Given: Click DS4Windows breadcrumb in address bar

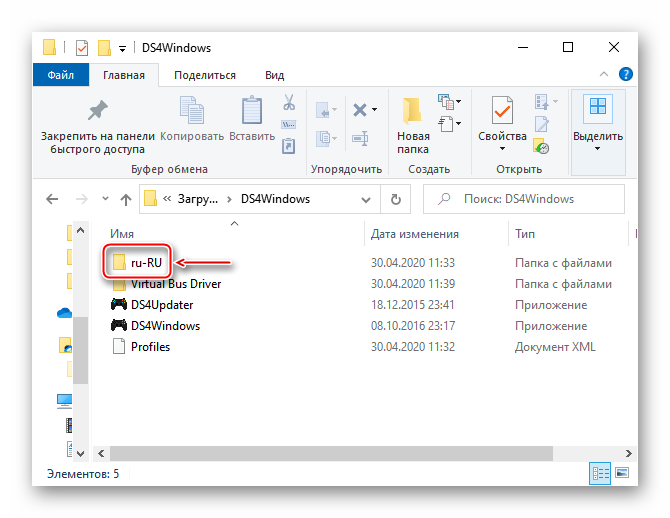Looking at the screenshot, I should tap(275, 199).
